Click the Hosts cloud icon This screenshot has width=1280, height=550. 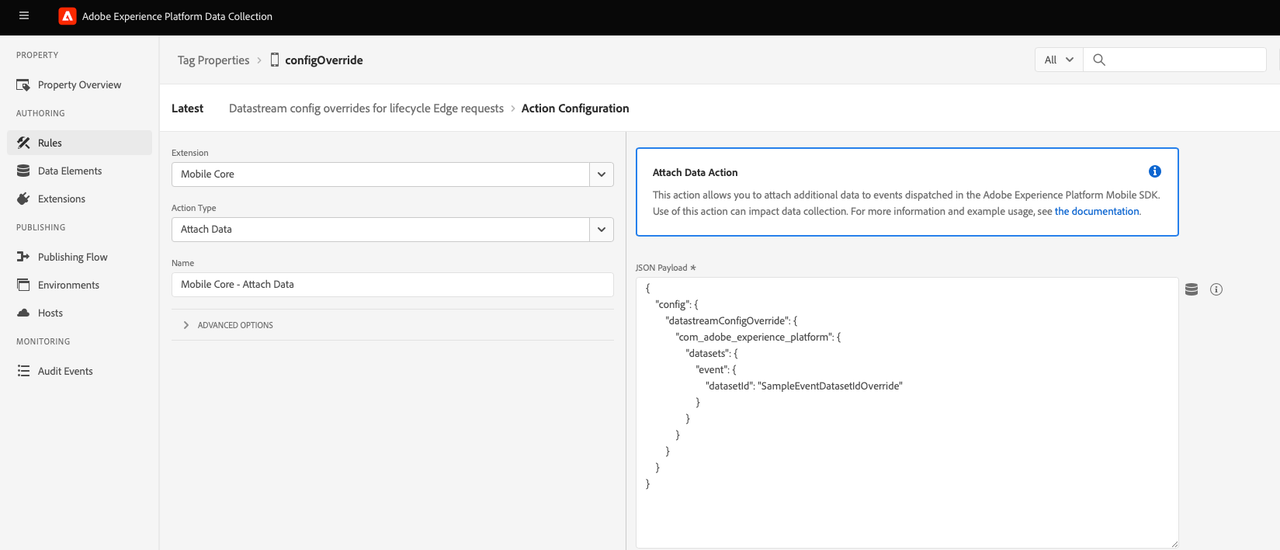click(24, 313)
